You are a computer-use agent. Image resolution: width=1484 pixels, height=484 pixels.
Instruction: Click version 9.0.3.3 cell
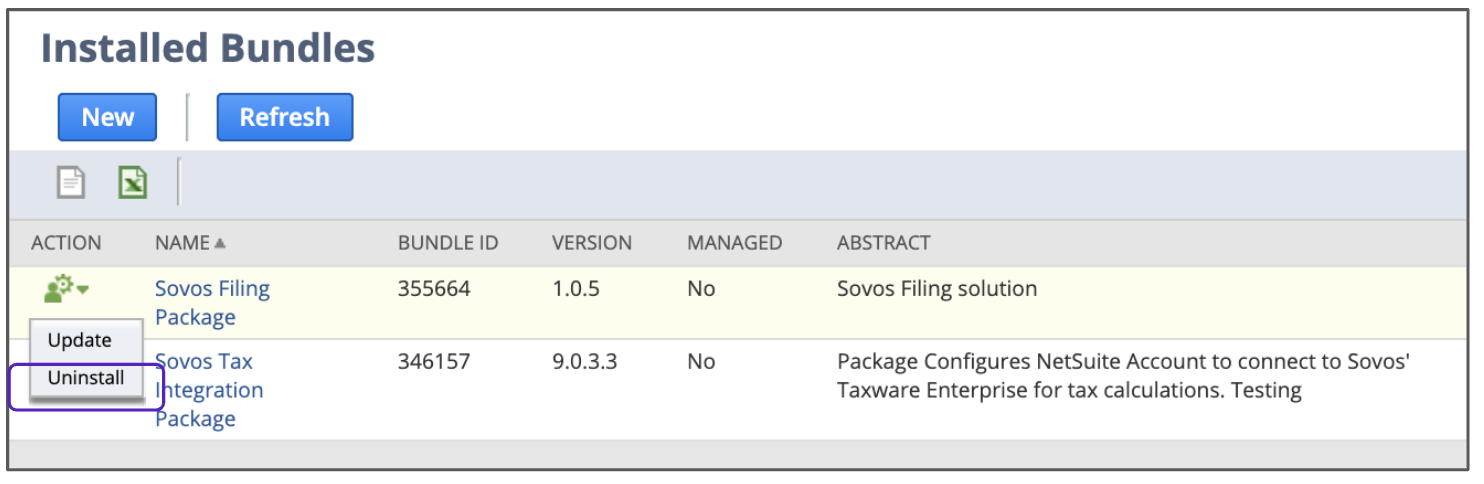585,361
